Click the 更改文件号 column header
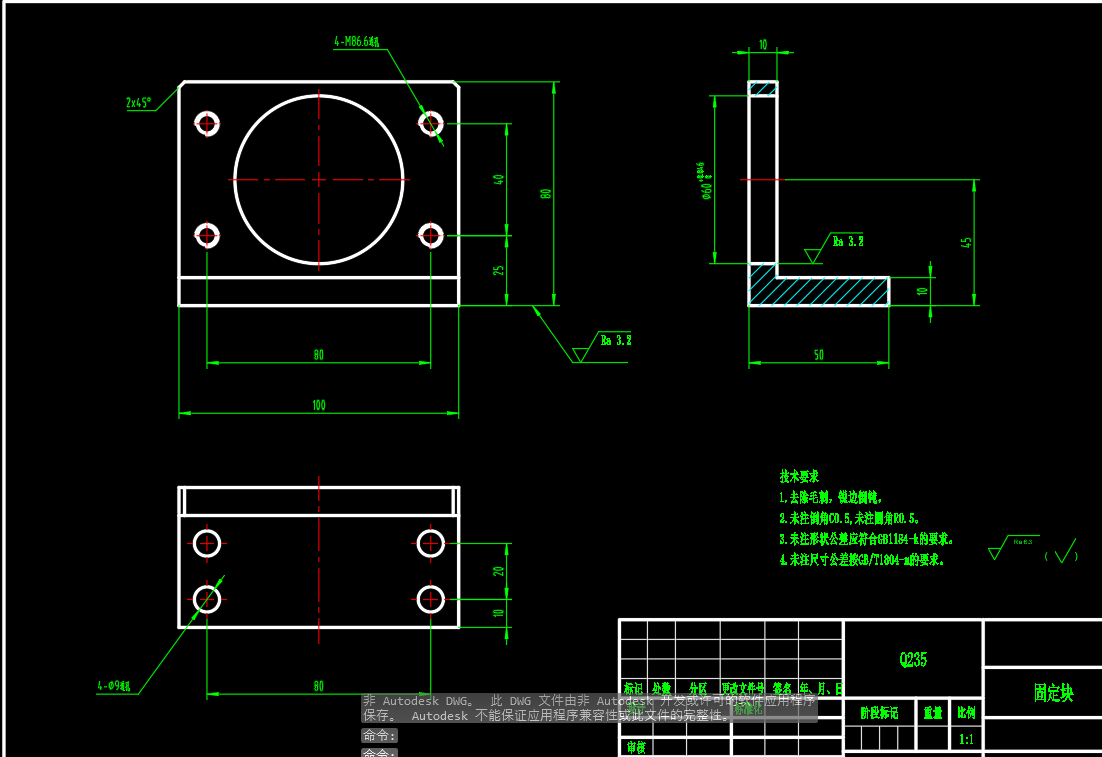 tap(743, 688)
